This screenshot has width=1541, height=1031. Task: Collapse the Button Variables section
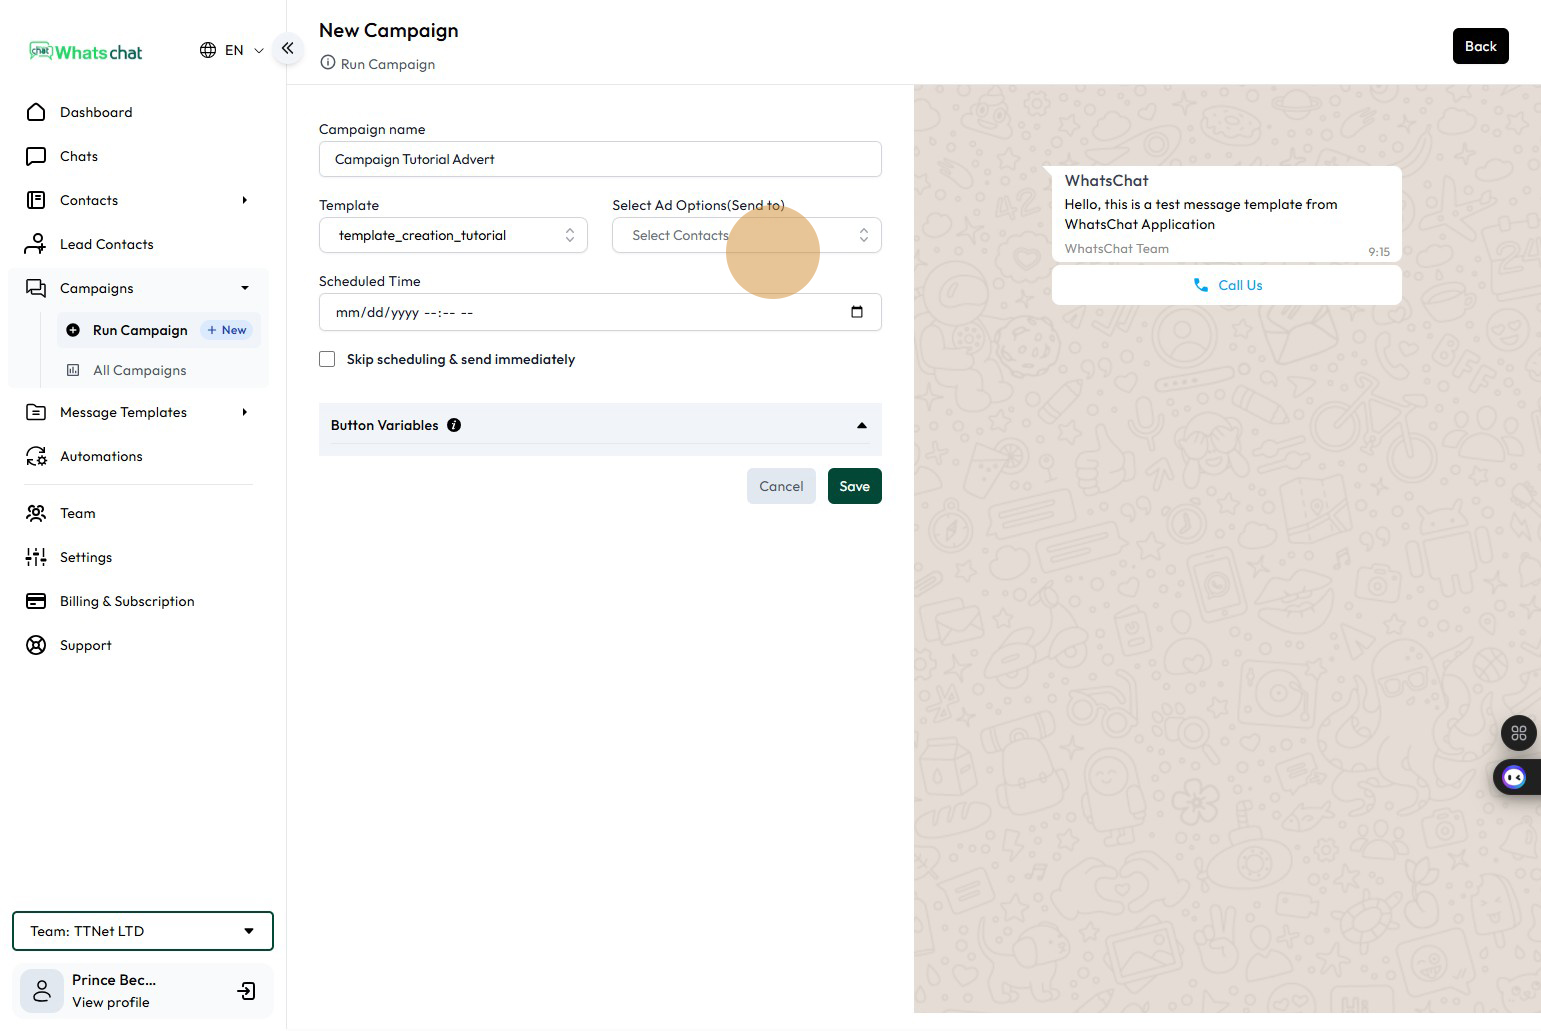[x=861, y=425]
